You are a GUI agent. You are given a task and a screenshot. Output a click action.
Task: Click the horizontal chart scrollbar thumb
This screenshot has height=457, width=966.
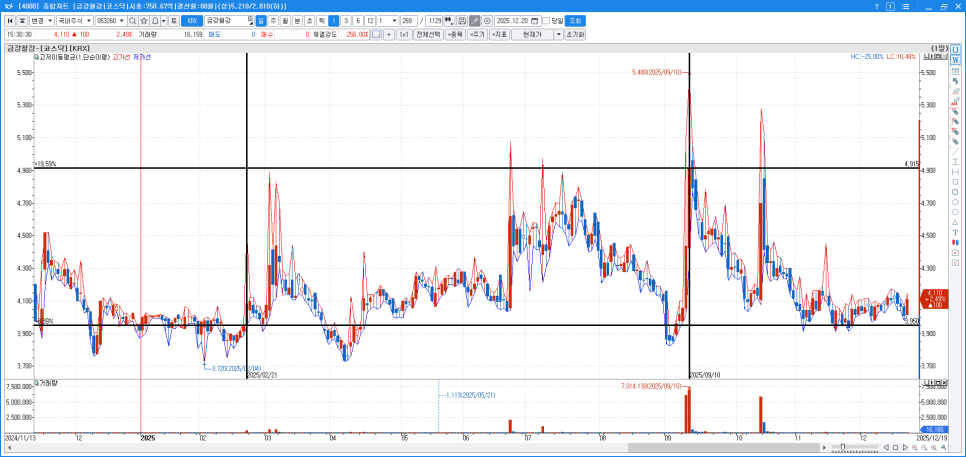(723, 447)
